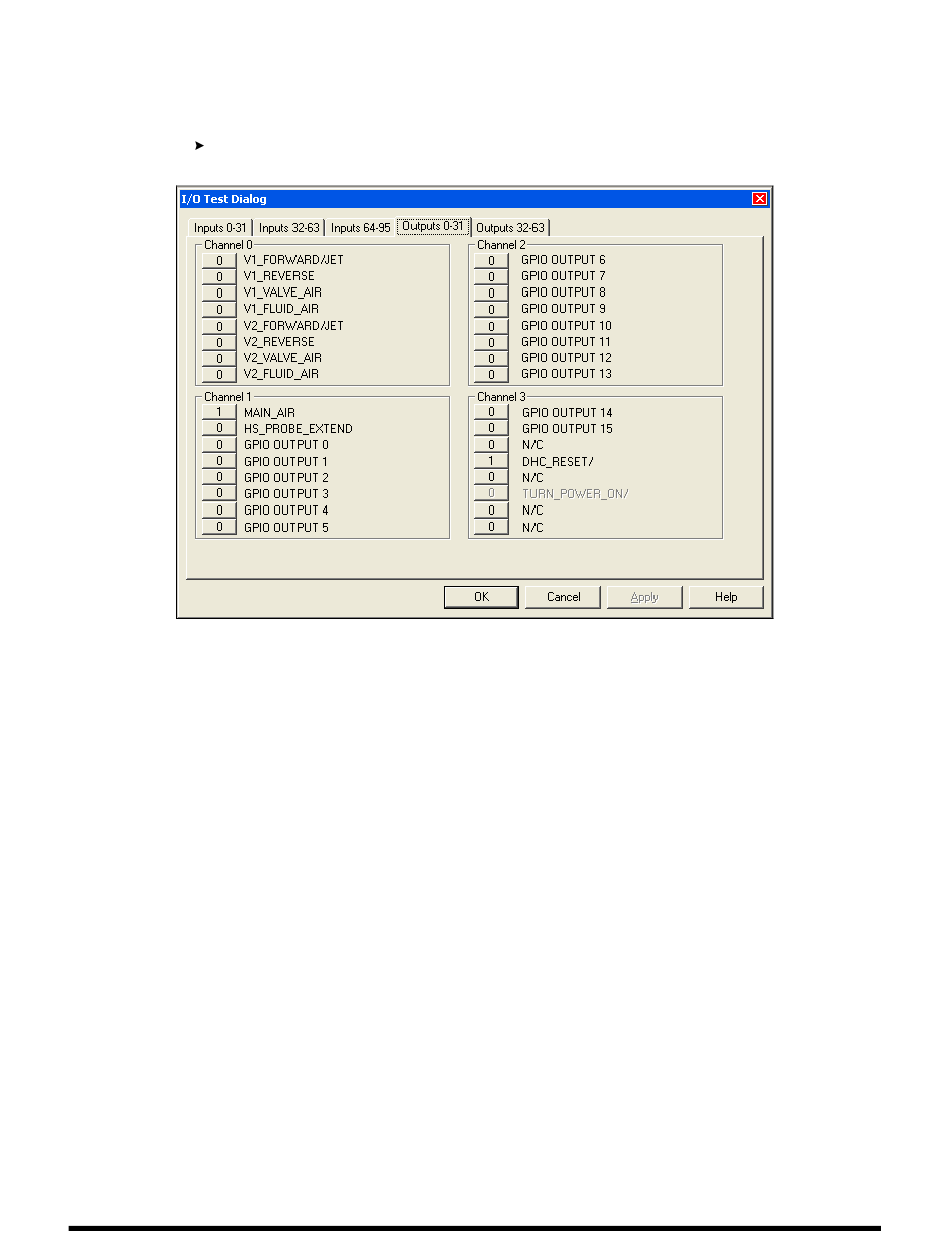Switch to the Inputs 0-31 tab
Screen dimensions: 950x1260
pyautogui.click(x=220, y=228)
